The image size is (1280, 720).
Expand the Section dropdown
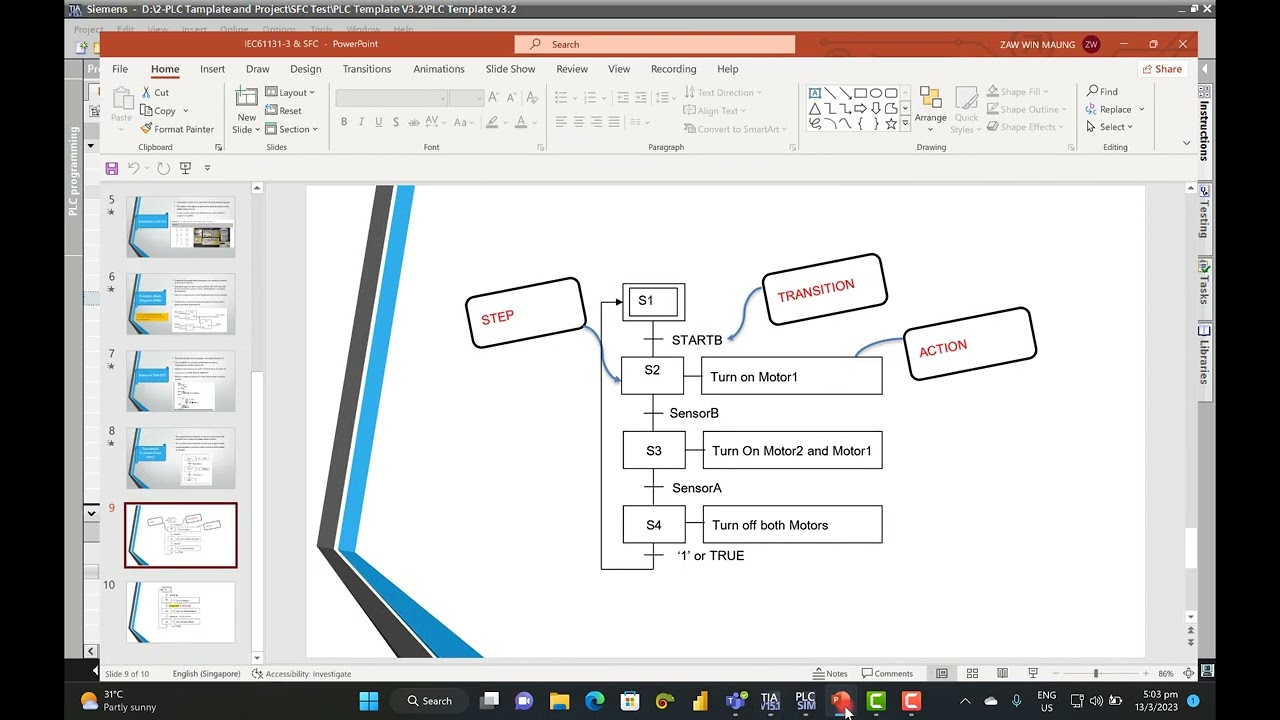pyautogui.click(x=291, y=129)
